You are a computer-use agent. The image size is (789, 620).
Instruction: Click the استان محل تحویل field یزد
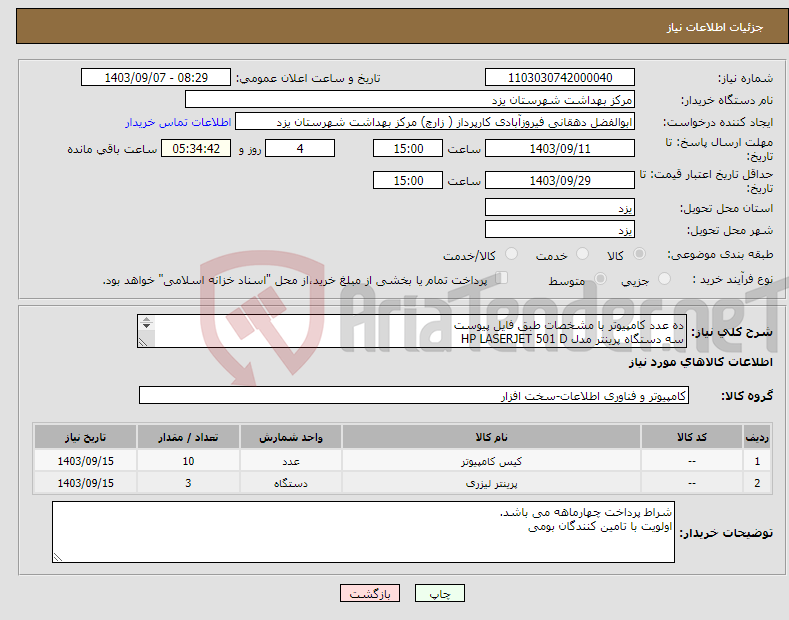coord(560,207)
